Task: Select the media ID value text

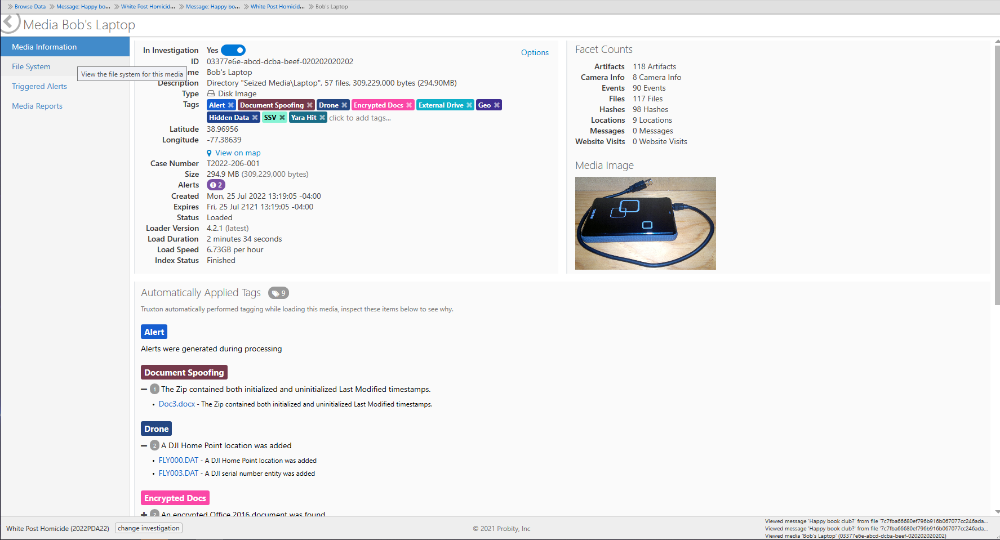Action: coord(280,62)
